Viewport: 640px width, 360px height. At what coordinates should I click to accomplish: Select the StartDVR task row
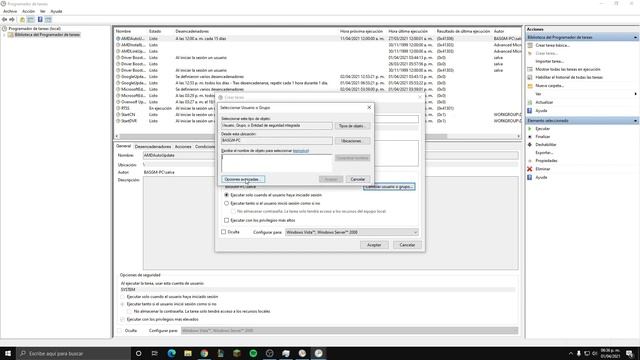click(318, 121)
